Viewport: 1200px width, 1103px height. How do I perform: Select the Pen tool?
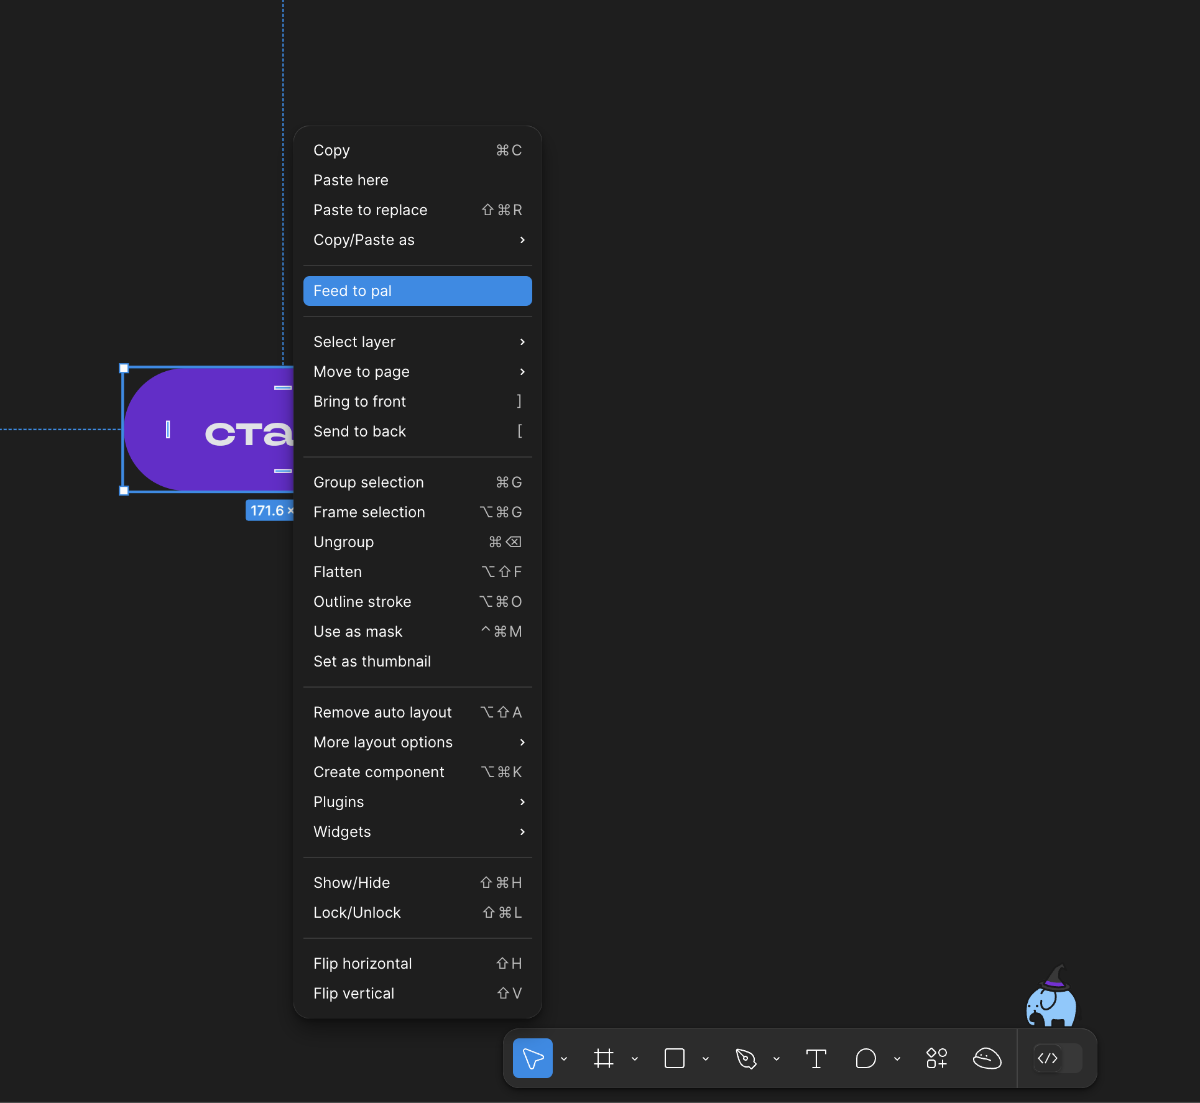tap(746, 1058)
